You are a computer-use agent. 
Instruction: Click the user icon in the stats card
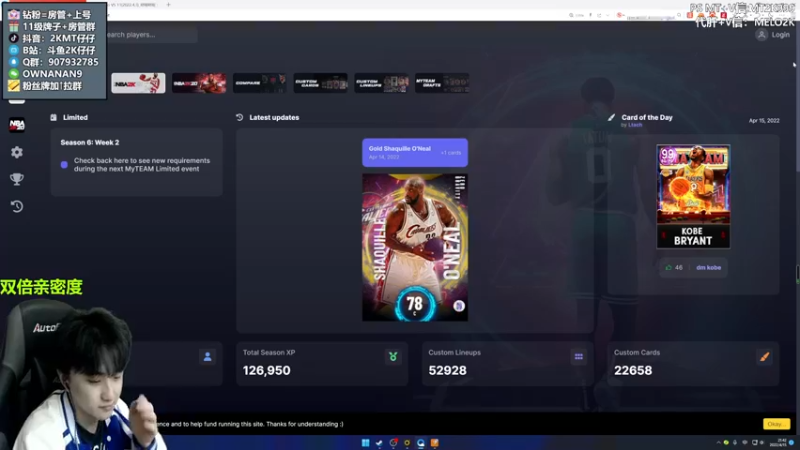click(x=207, y=357)
